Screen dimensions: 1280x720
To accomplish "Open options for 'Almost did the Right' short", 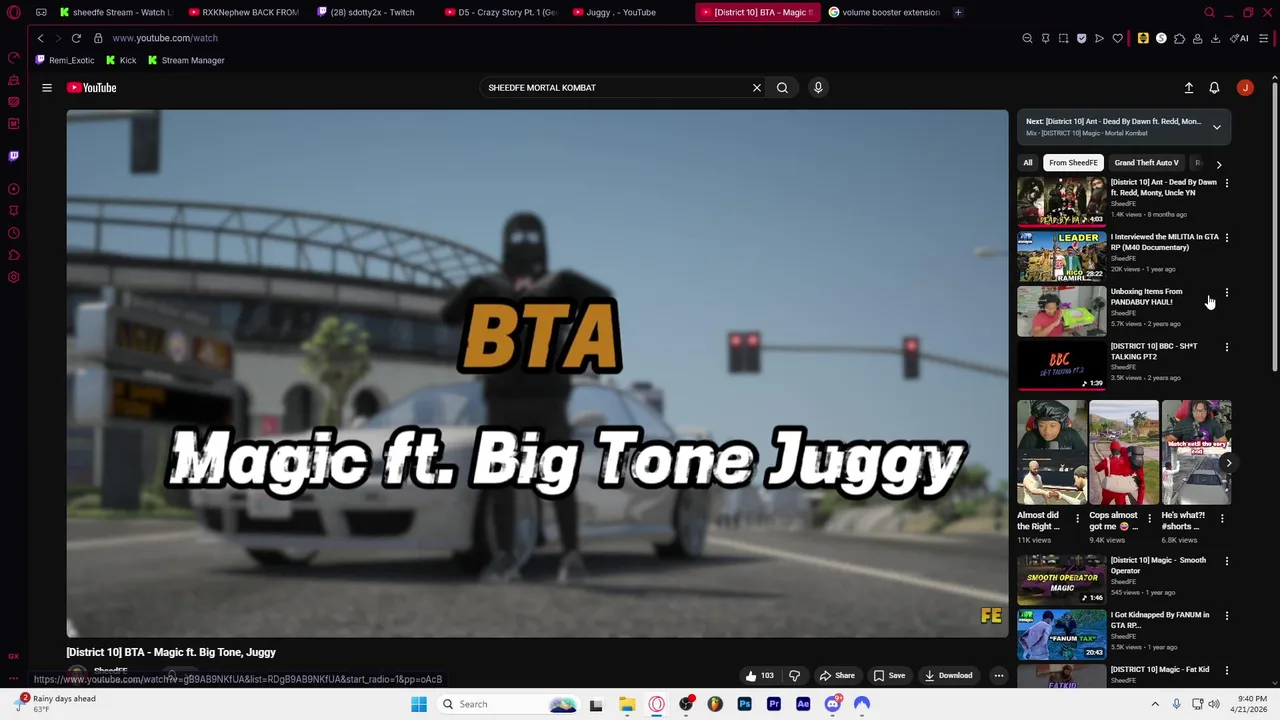I will coord(1077,518).
